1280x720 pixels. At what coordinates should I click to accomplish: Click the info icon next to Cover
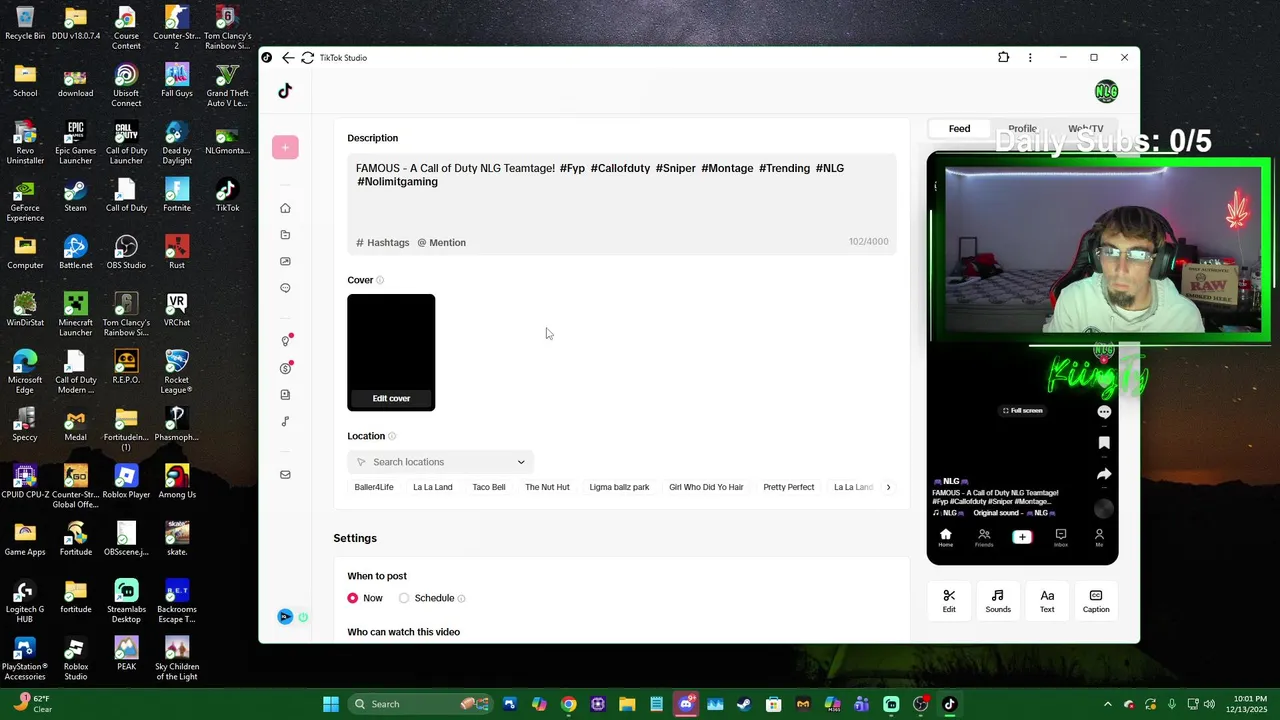point(380,280)
